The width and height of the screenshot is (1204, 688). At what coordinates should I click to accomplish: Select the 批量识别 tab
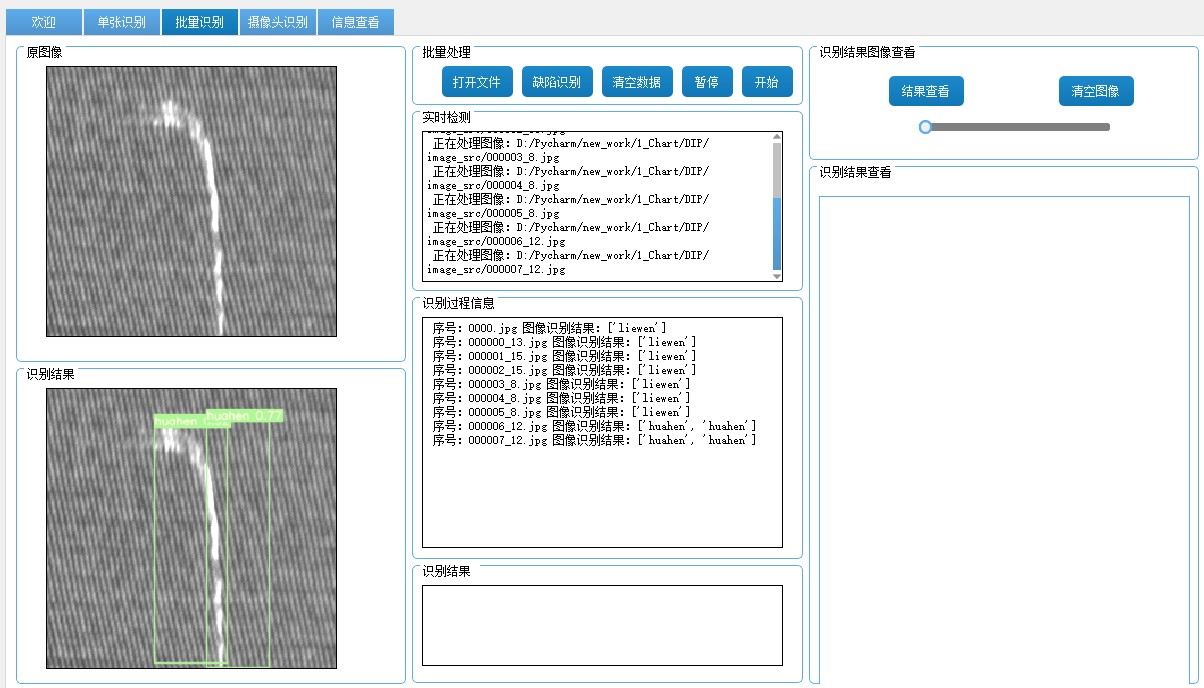tap(199, 22)
